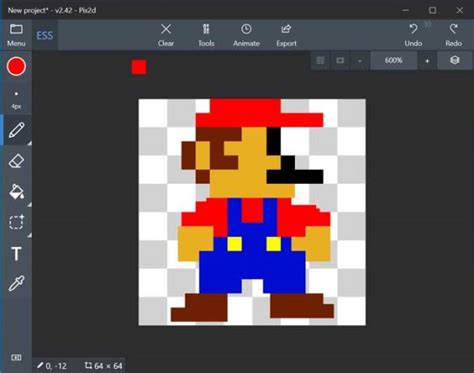
Task: Select the rectangular Selection tool
Action: click(16, 222)
